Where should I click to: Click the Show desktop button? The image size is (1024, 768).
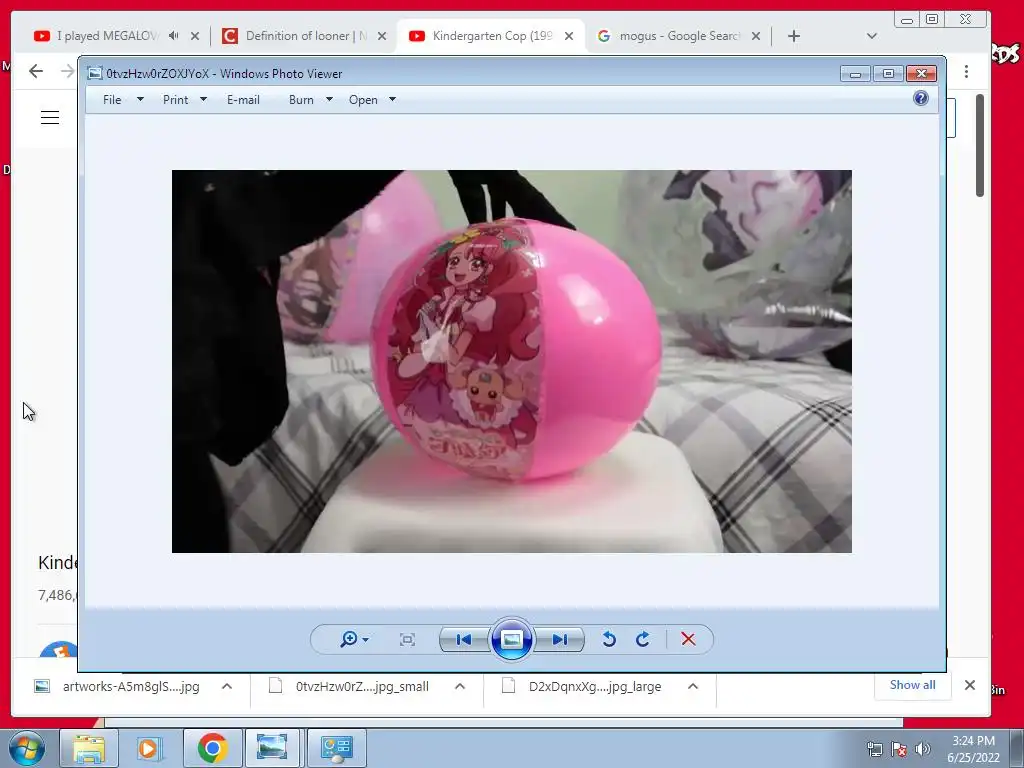(1016, 749)
